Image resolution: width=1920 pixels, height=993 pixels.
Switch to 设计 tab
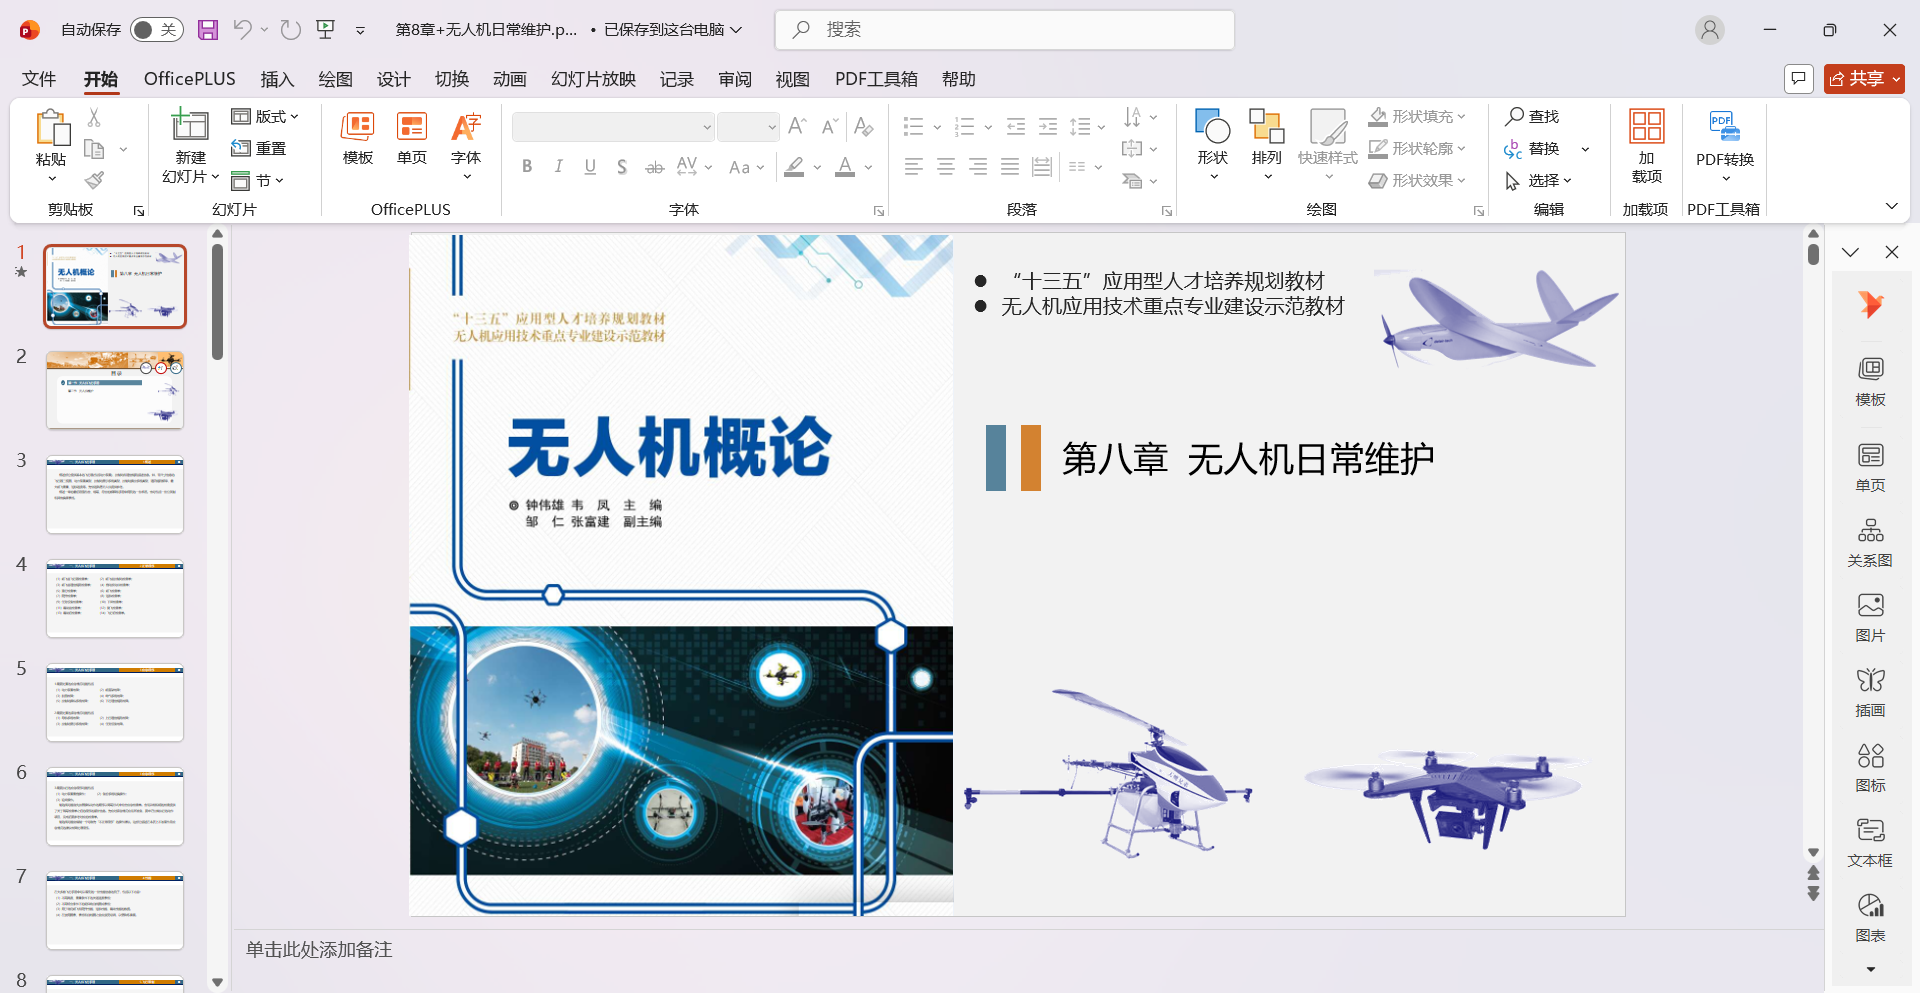(393, 79)
